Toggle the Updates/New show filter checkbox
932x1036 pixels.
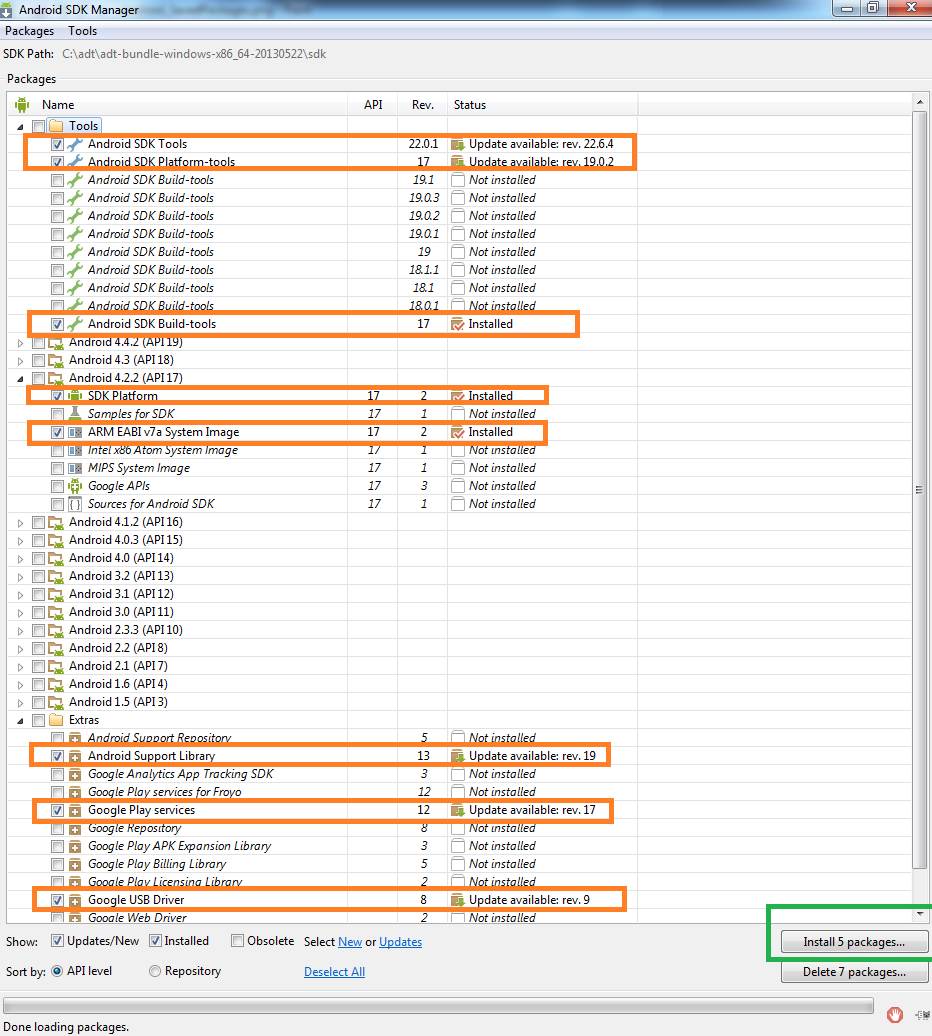point(57,941)
